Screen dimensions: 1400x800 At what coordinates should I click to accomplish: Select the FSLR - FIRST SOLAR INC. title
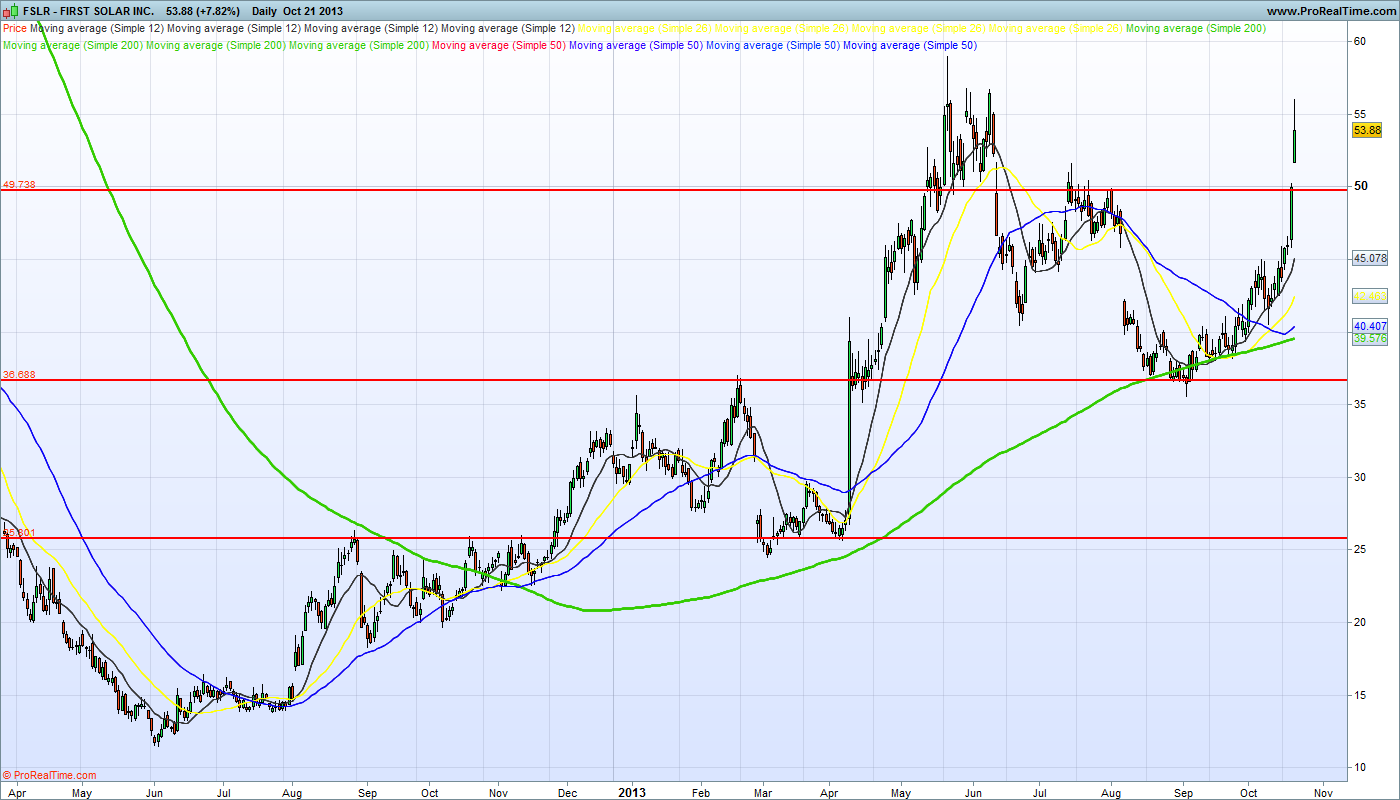(88, 11)
